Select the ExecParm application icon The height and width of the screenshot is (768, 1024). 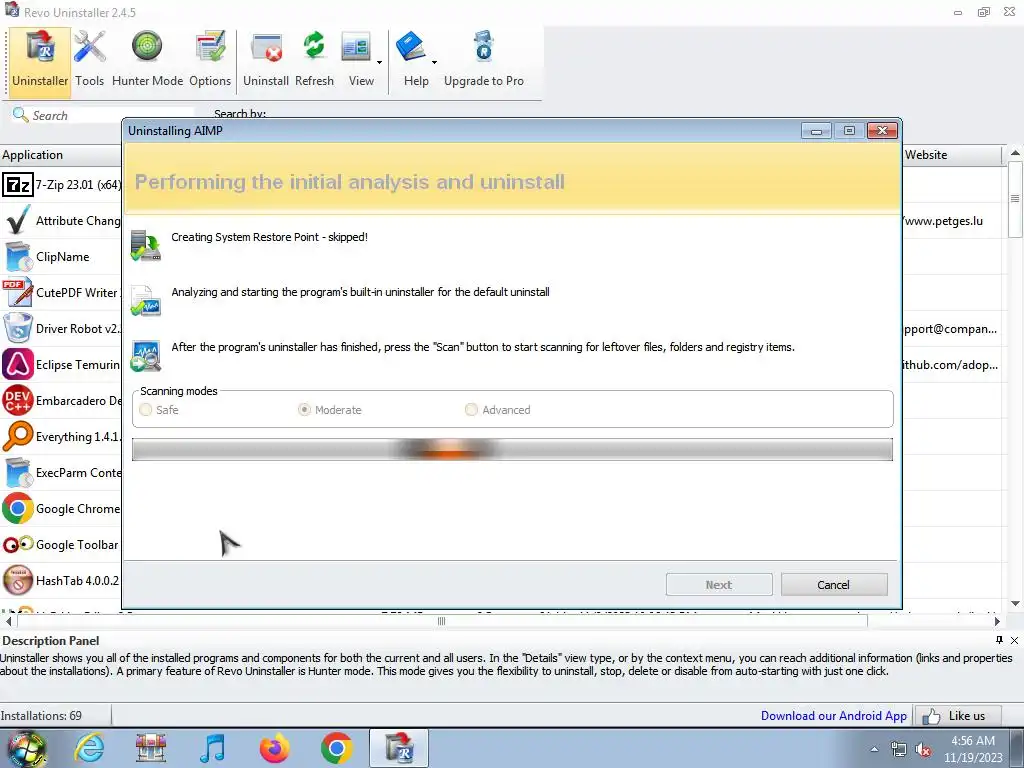(x=18, y=473)
